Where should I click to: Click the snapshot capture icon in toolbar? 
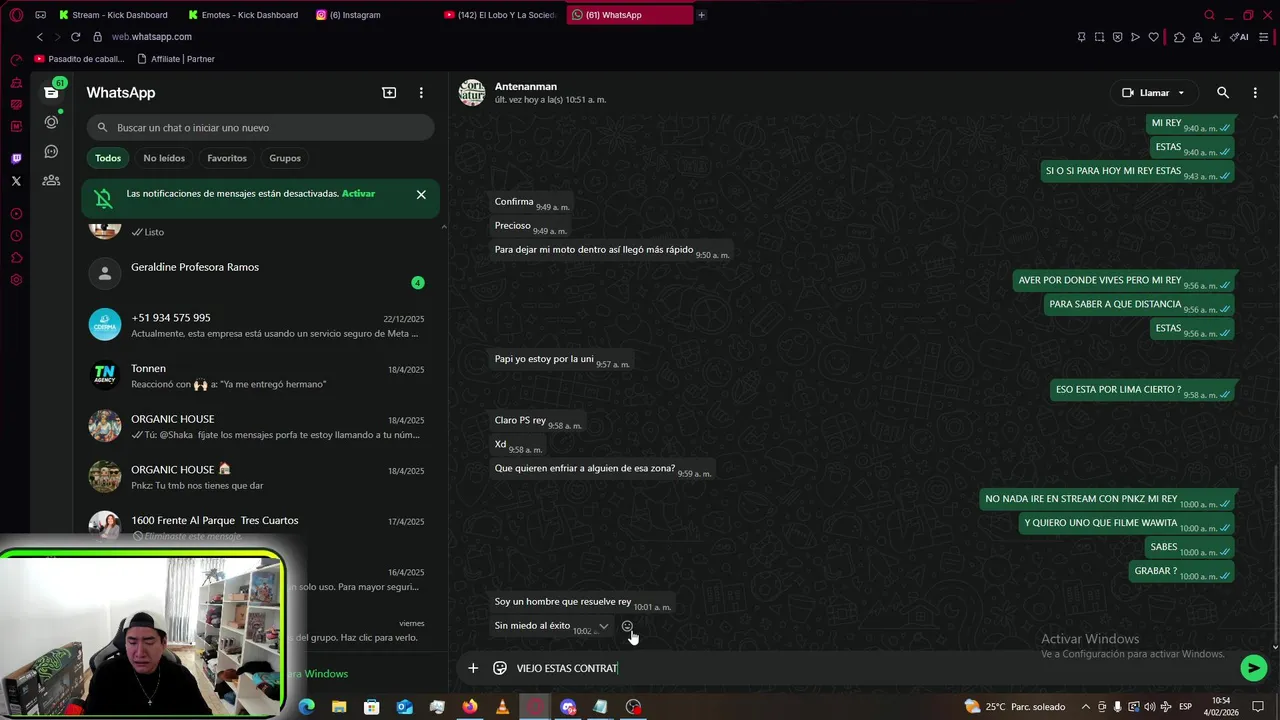[1099, 37]
